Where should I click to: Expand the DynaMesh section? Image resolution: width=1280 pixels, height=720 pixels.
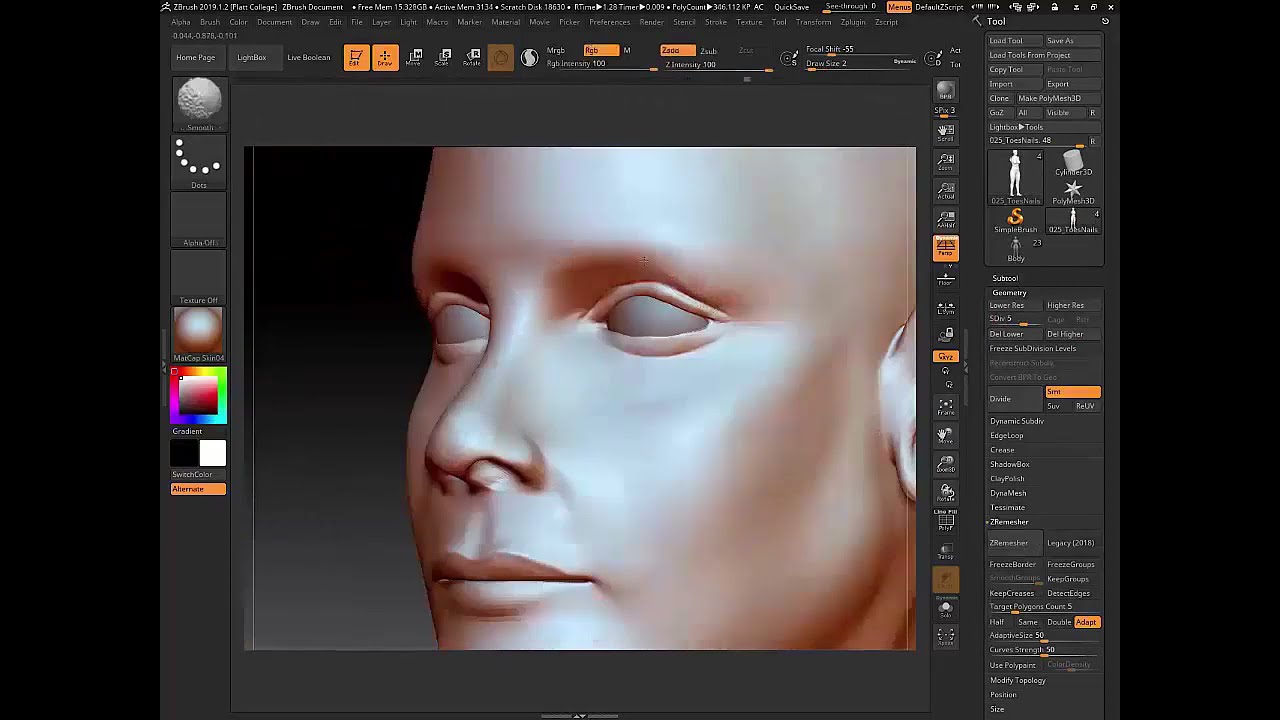tap(1008, 493)
